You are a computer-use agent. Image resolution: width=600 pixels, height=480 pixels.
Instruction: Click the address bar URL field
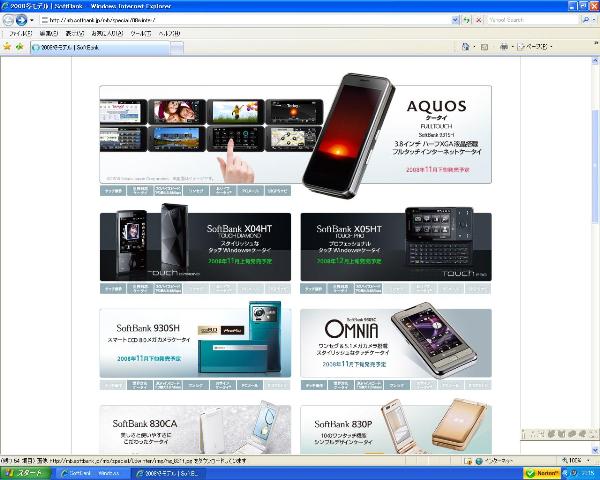(245, 20)
